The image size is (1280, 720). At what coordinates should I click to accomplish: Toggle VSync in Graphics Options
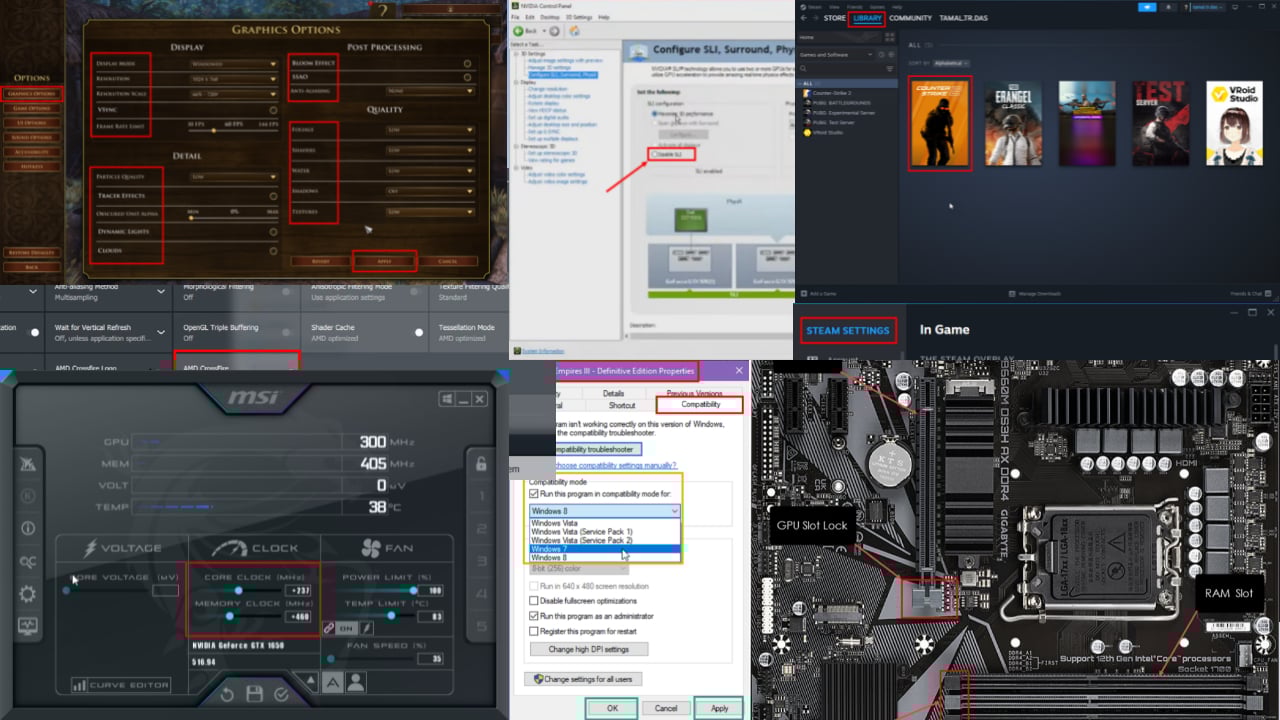273,110
